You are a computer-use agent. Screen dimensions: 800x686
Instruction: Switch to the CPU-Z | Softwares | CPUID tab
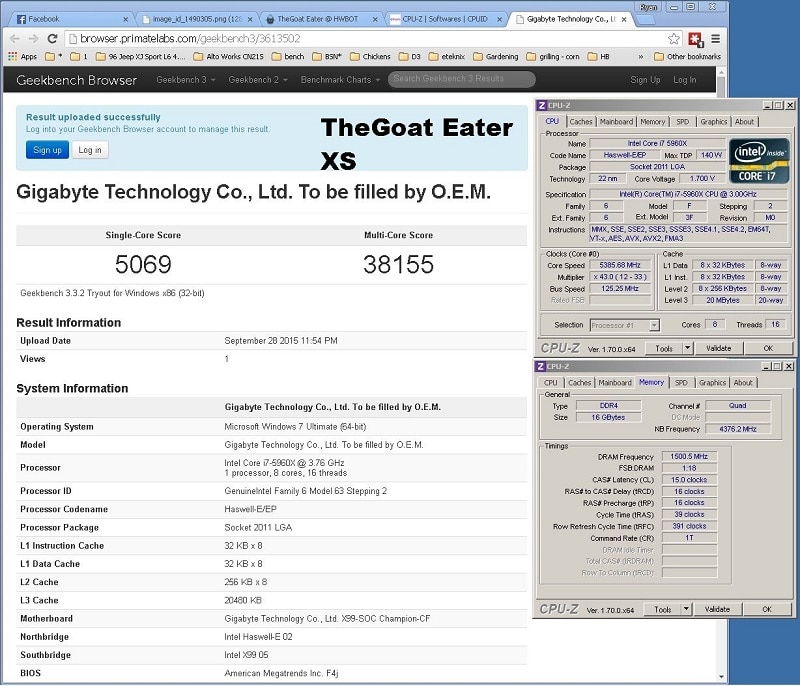pyautogui.click(x=445, y=19)
